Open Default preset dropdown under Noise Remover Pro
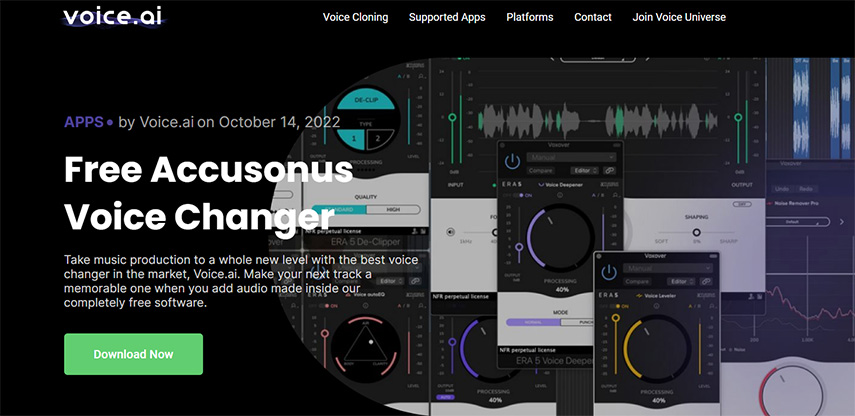The image size is (855, 416). (798, 222)
